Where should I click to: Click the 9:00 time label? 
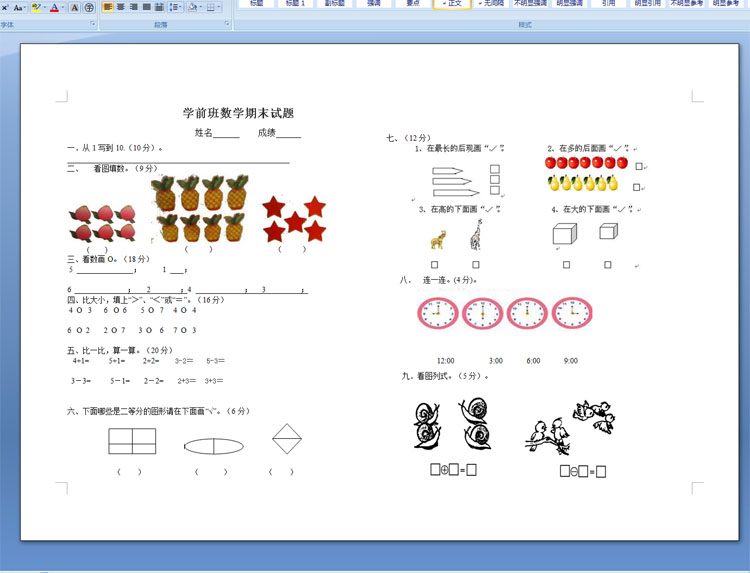point(571,361)
